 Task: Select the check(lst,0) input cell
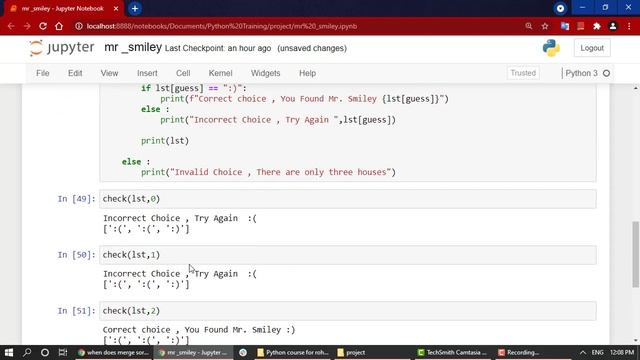(348, 199)
